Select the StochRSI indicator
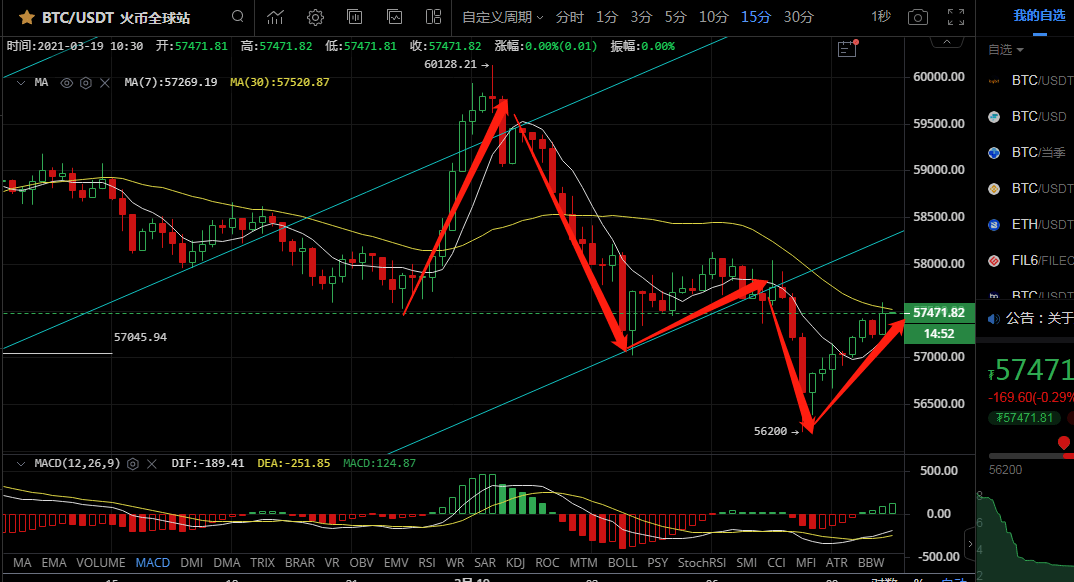This screenshot has height=582, width=1074. pos(702,563)
